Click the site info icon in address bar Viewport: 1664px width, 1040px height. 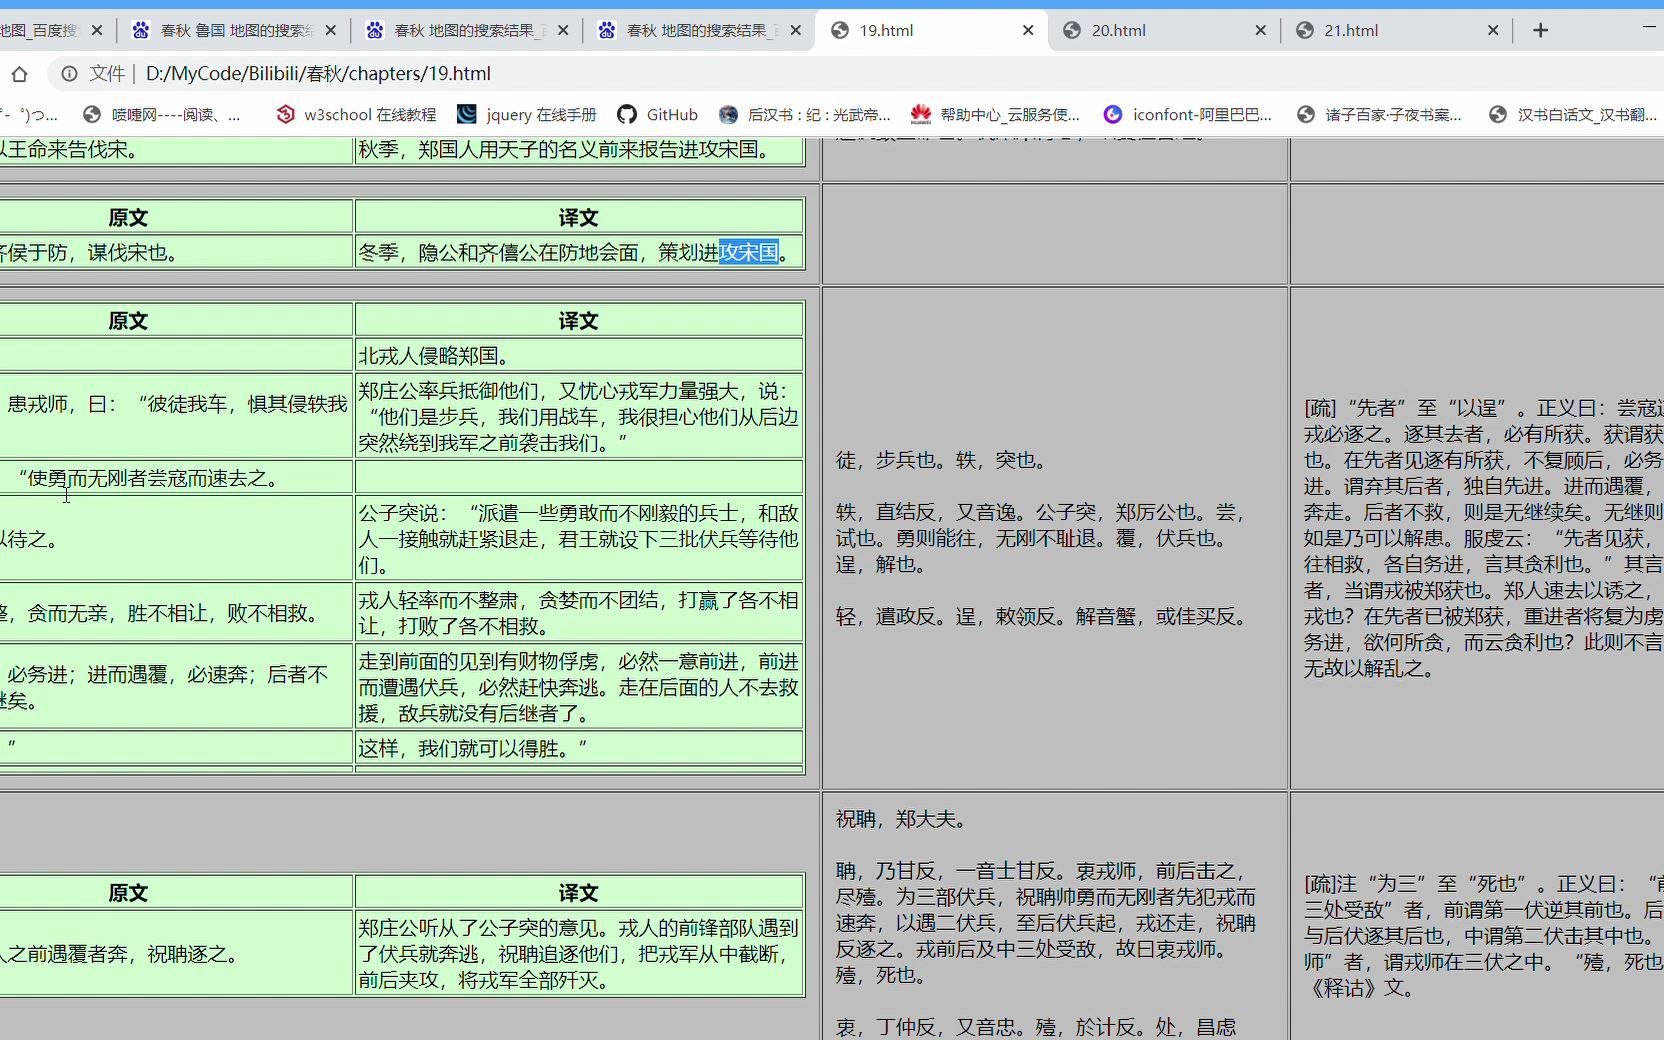pyautogui.click(x=69, y=74)
